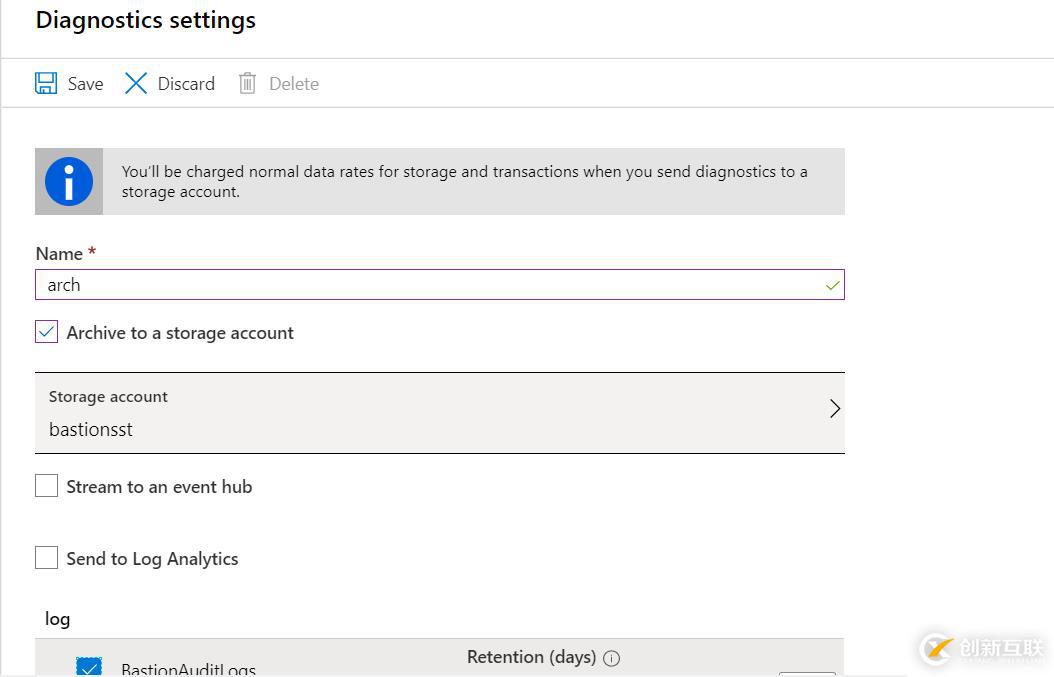
Task: Click the Save floppy disk icon
Action: click(x=46, y=83)
